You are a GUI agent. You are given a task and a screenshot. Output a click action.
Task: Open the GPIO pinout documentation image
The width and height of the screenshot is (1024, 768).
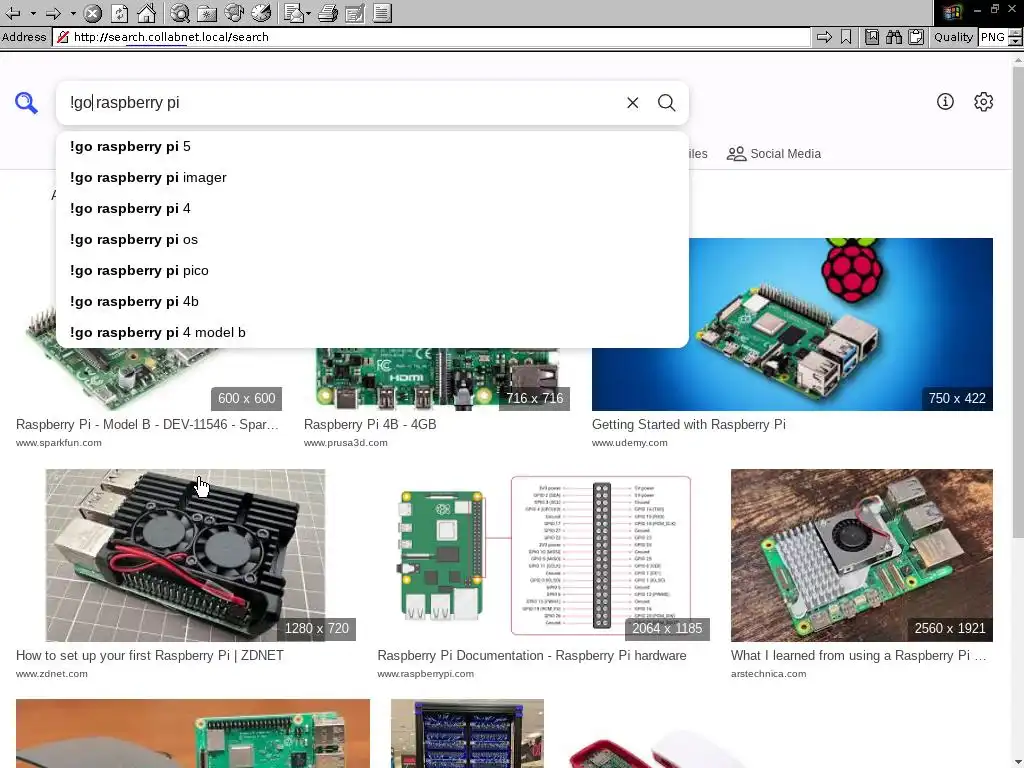[543, 555]
